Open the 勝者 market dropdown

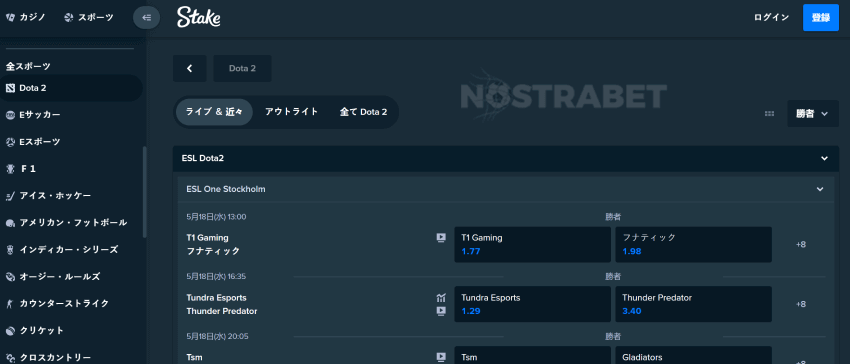pyautogui.click(x=813, y=114)
